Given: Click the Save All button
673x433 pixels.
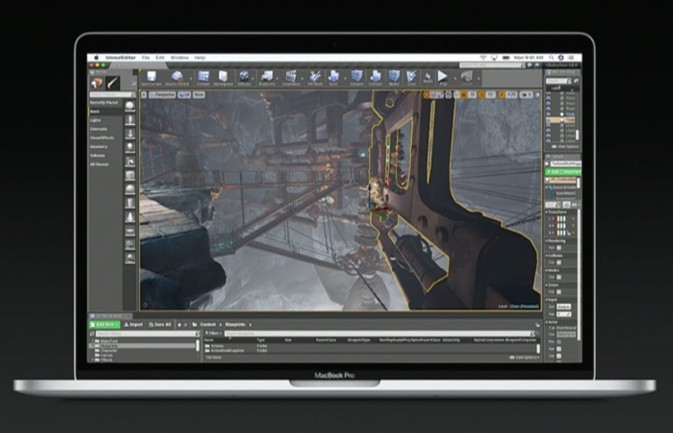Looking at the screenshot, I should click(x=160, y=324).
